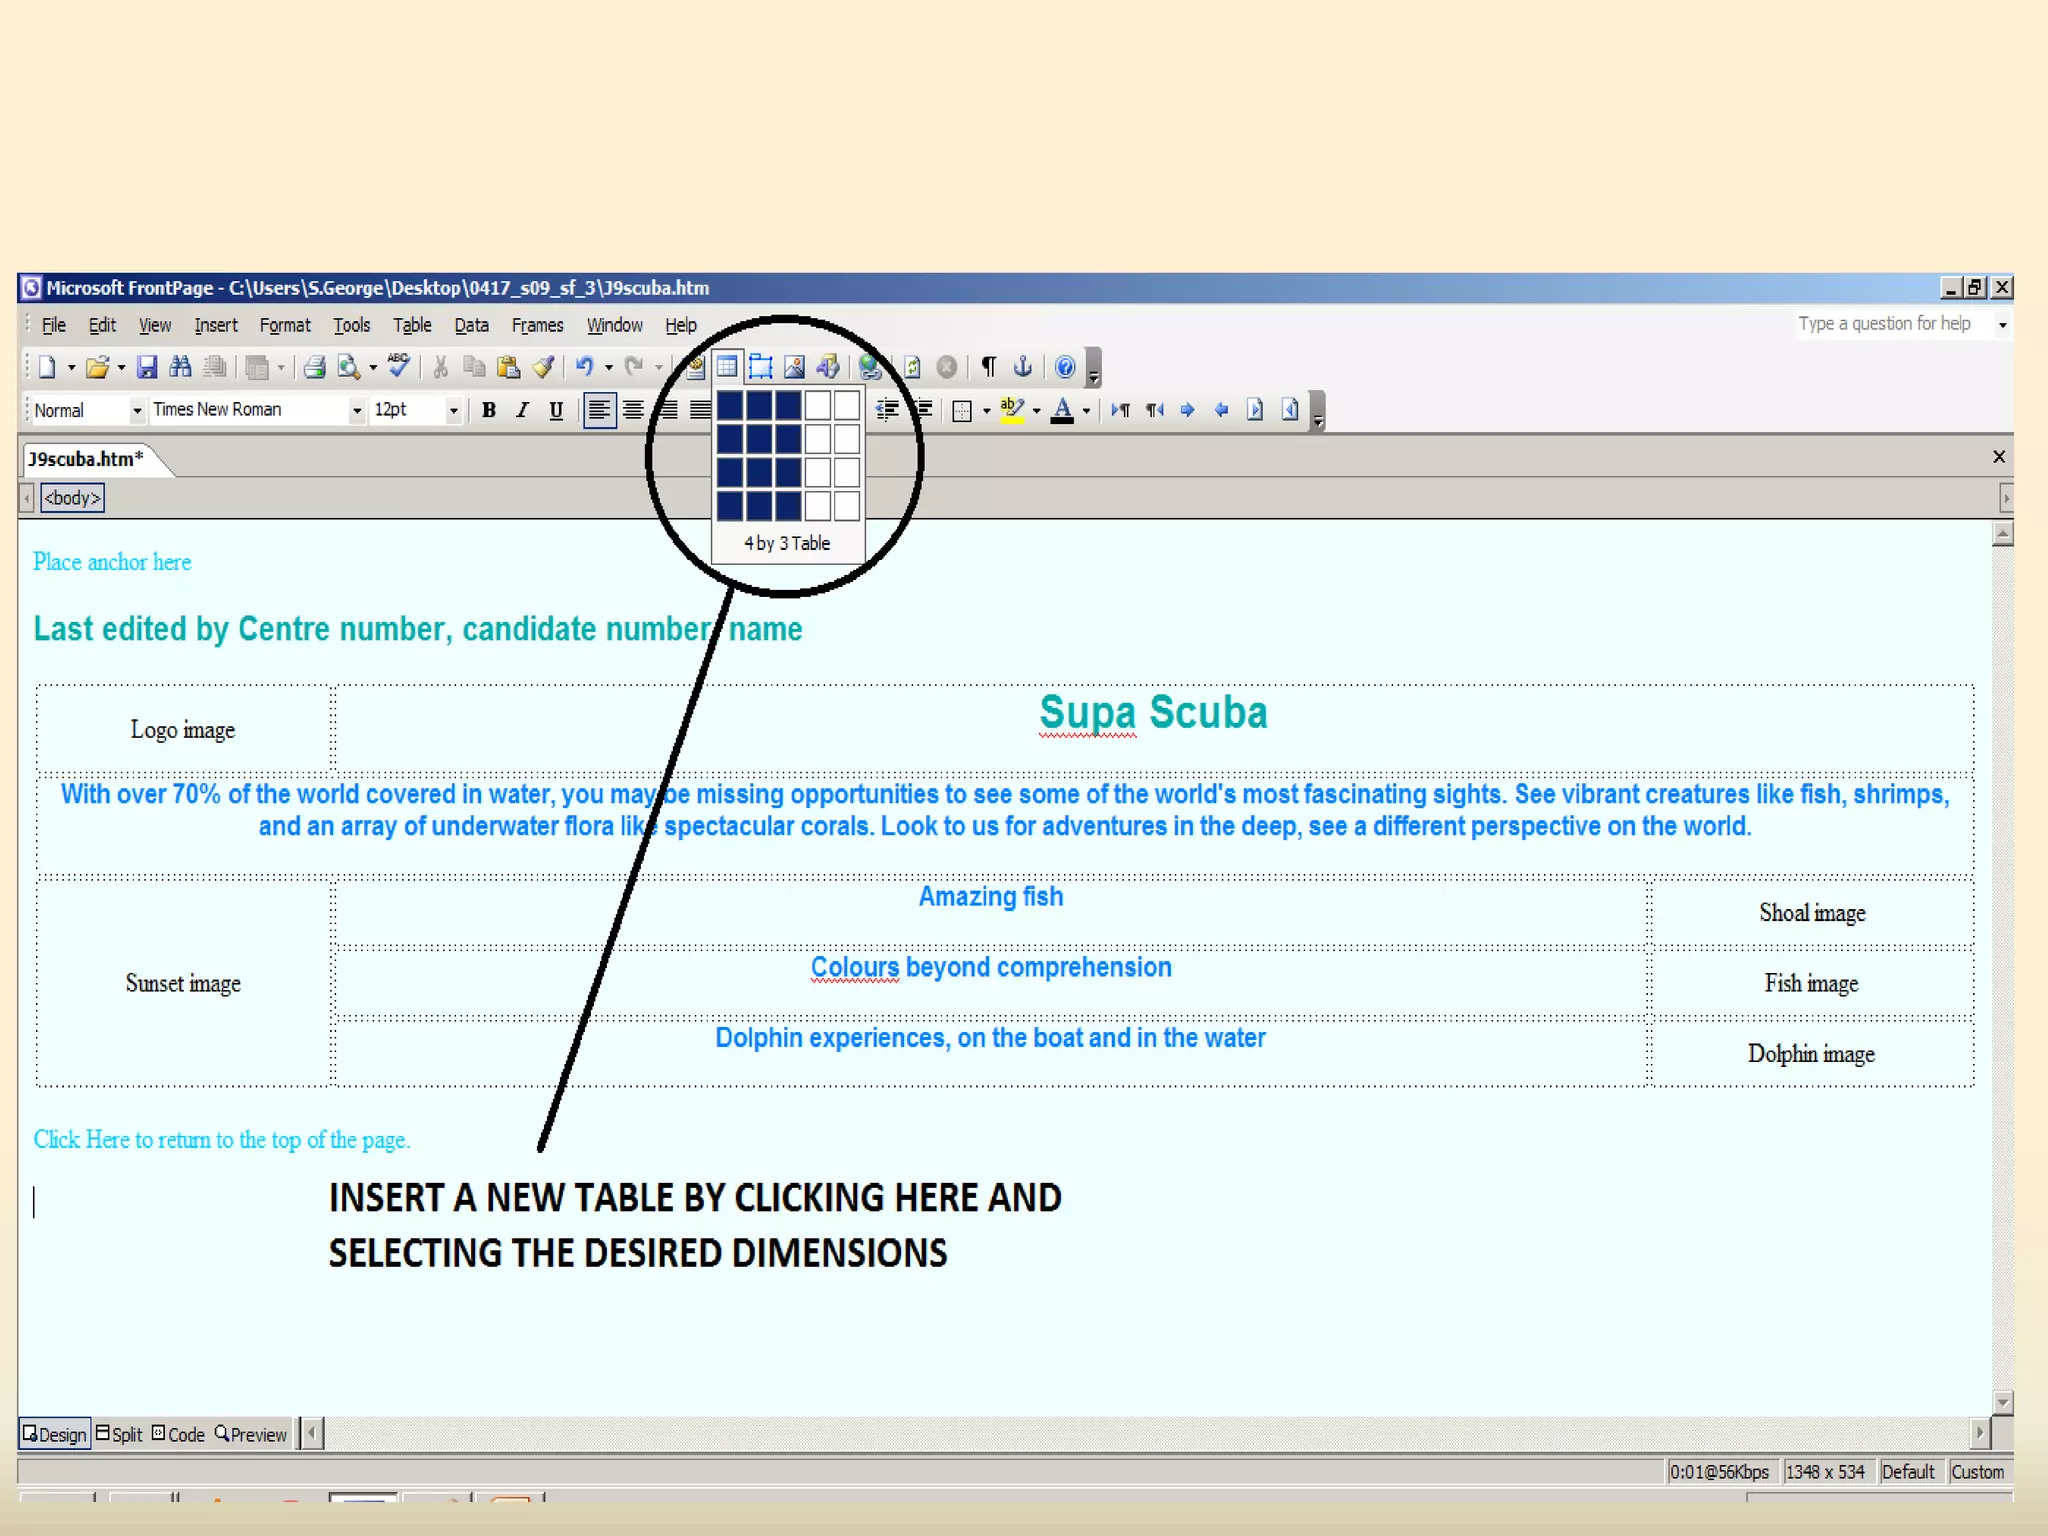2048x1536 pixels.
Task: Toggle Underline formatting
Action: [556, 410]
